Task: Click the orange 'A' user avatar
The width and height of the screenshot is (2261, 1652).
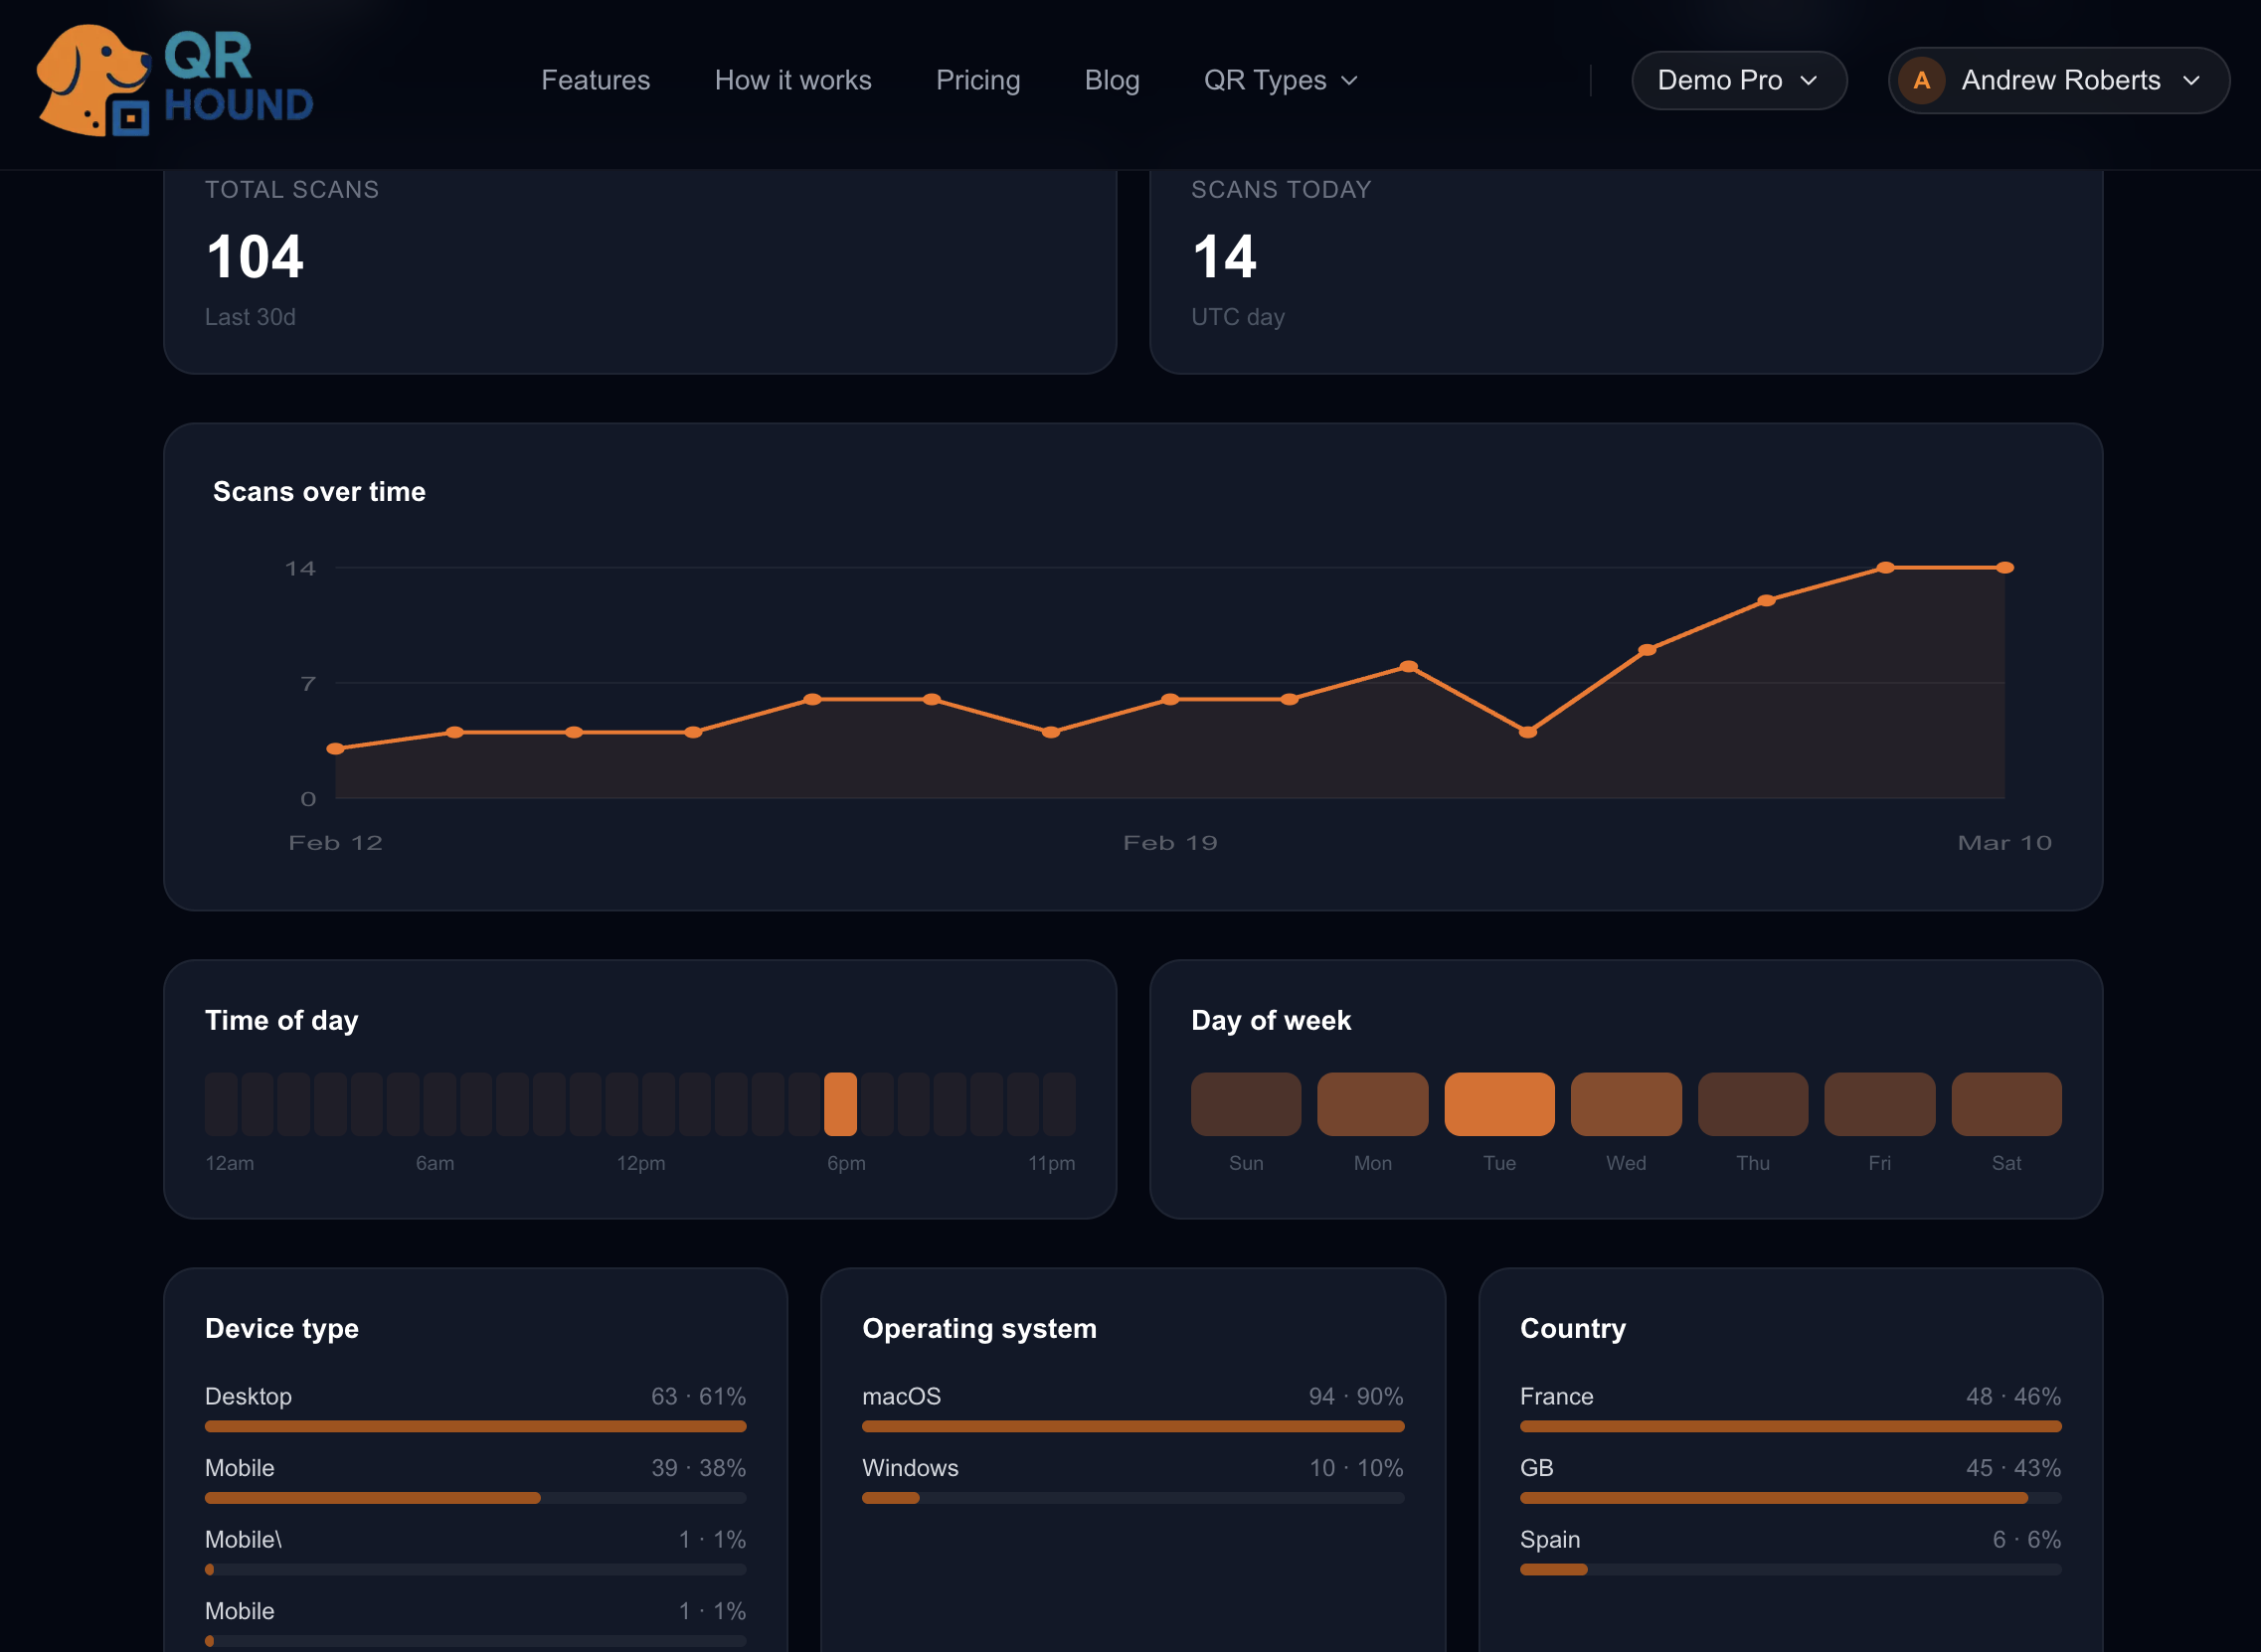Action: pos(1920,81)
